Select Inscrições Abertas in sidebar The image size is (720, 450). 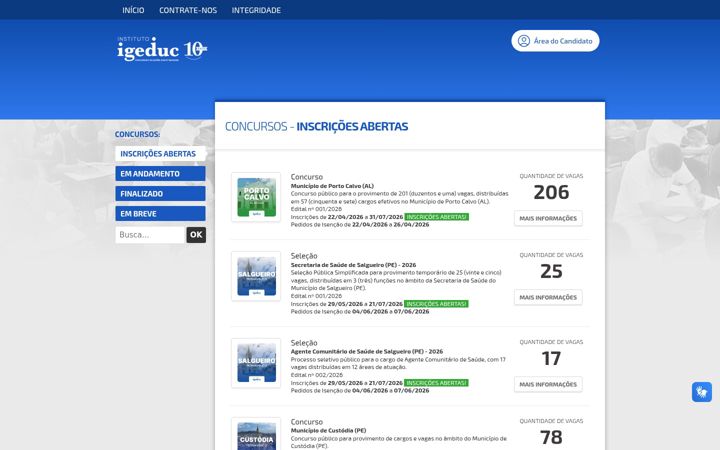pyautogui.click(x=160, y=154)
